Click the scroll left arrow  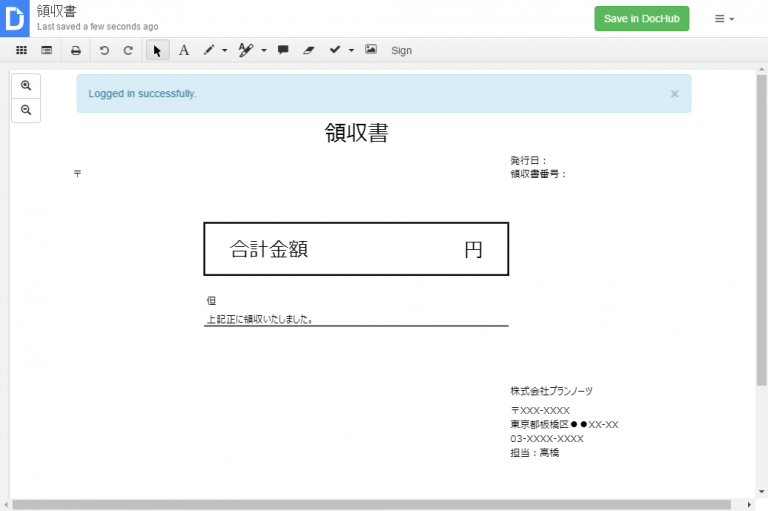click(x=5, y=505)
